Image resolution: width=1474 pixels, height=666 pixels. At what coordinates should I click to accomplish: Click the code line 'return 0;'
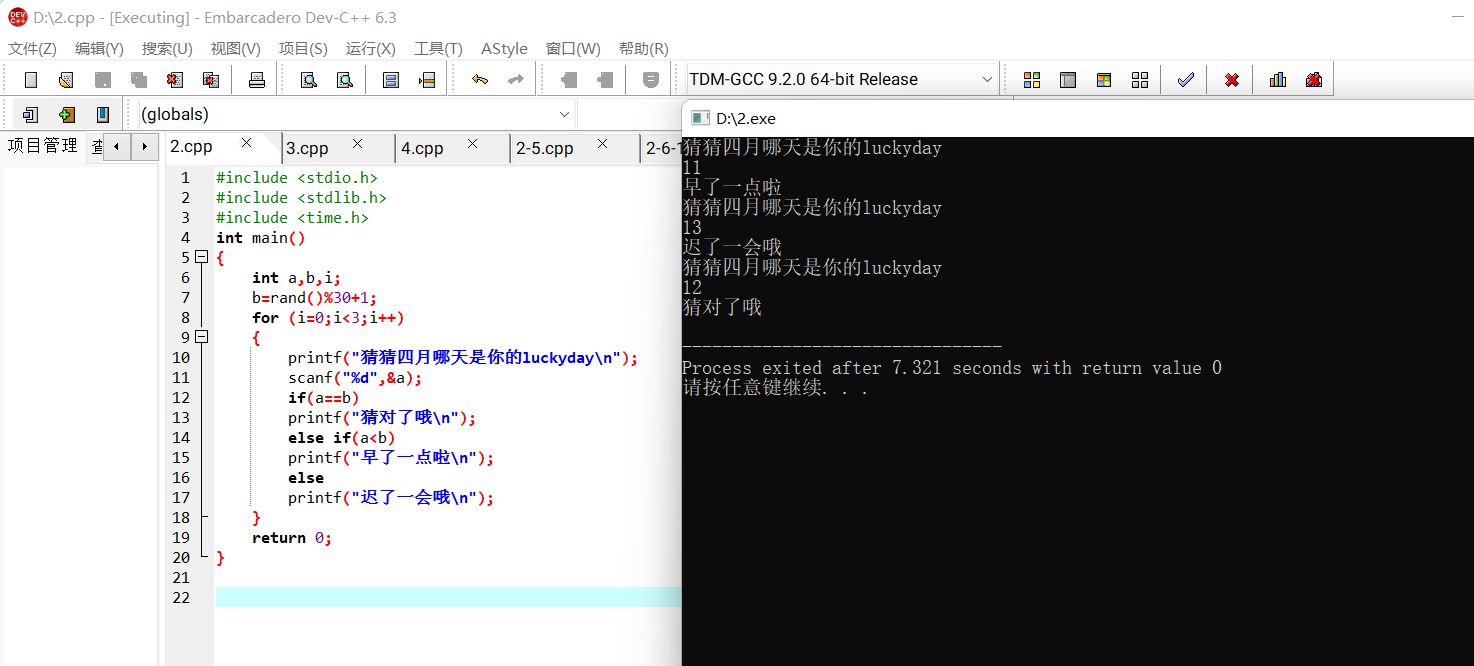coord(291,537)
